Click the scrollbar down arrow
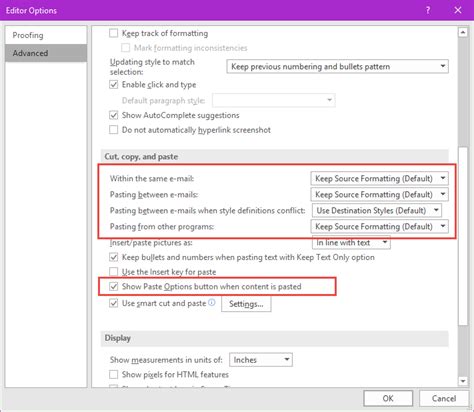The height and width of the screenshot is (412, 474). coord(463,381)
